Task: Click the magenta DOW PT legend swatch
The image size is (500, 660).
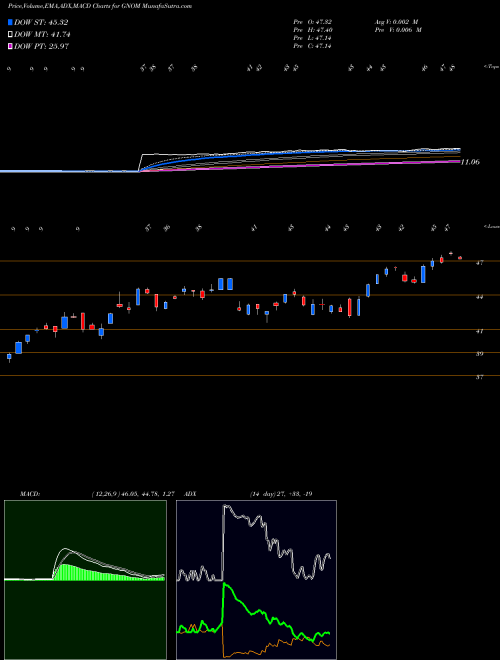Action: 11,46
